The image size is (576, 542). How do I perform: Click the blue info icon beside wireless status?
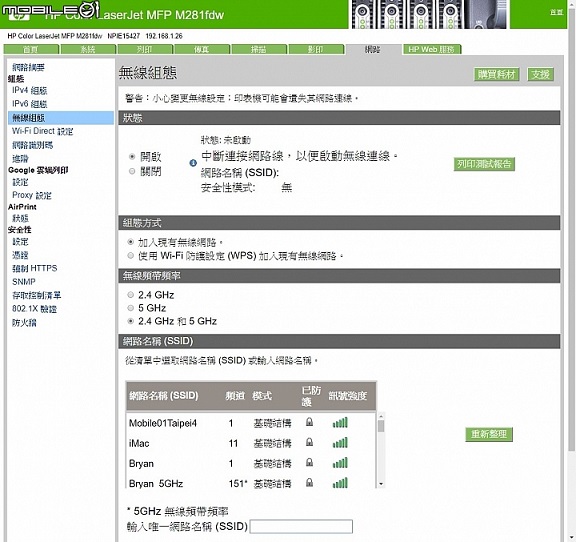(193, 163)
